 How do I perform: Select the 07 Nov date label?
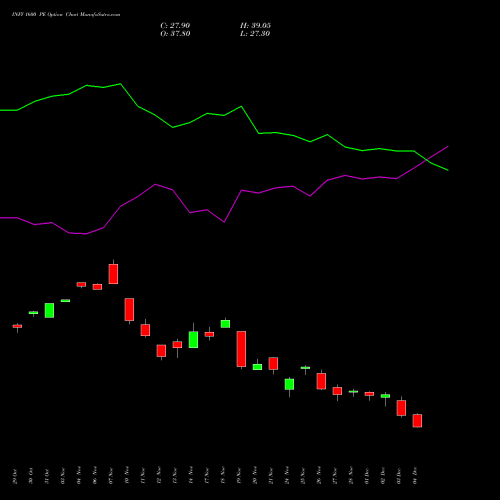(111, 477)
